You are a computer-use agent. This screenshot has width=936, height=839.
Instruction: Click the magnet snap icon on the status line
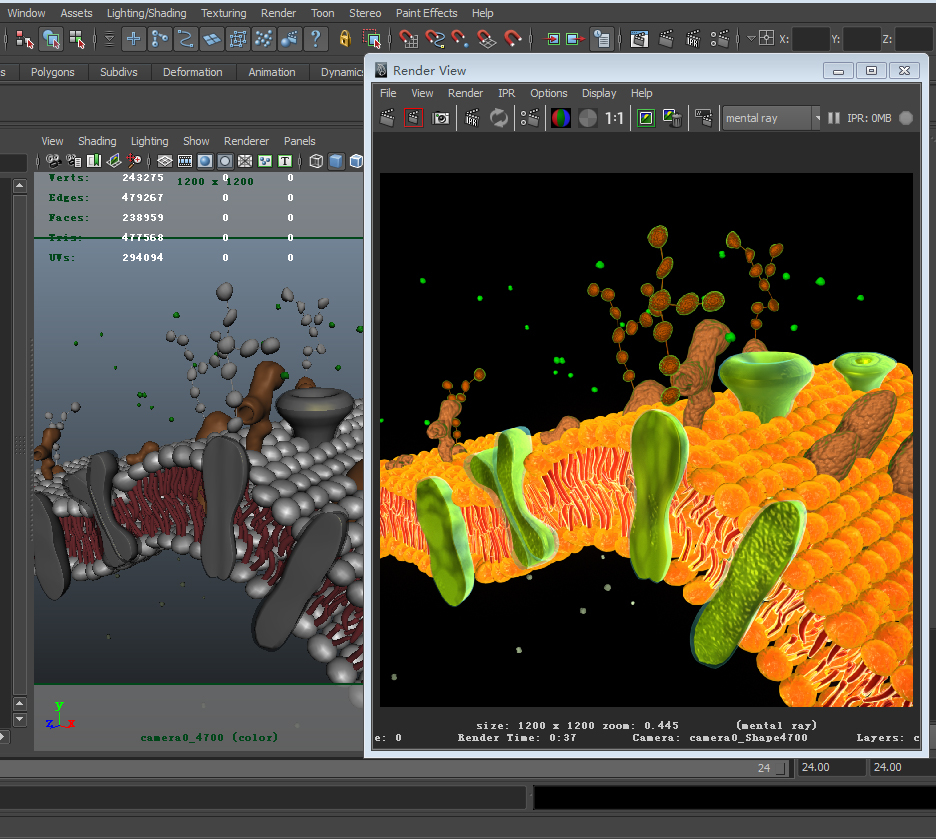tap(512, 39)
